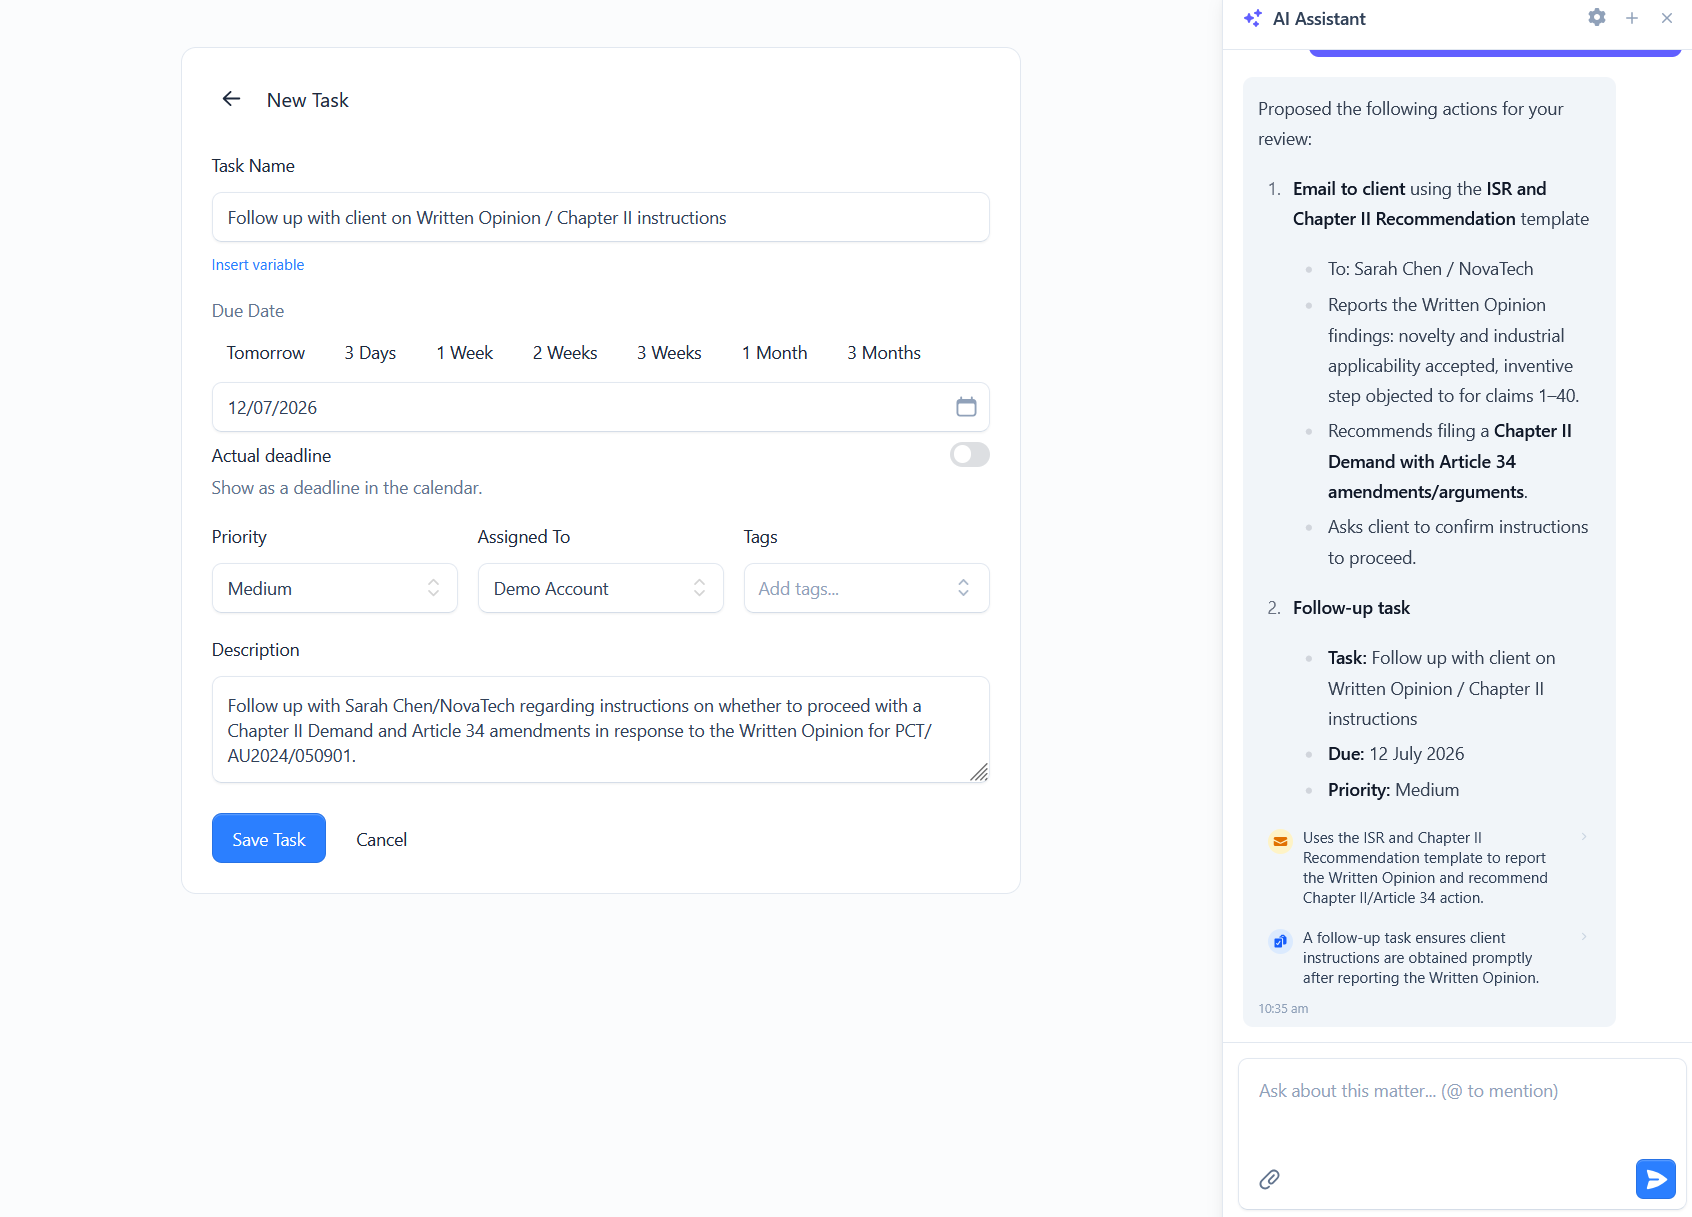Set due date to 2 Weeks
1692x1217 pixels.
tap(565, 353)
